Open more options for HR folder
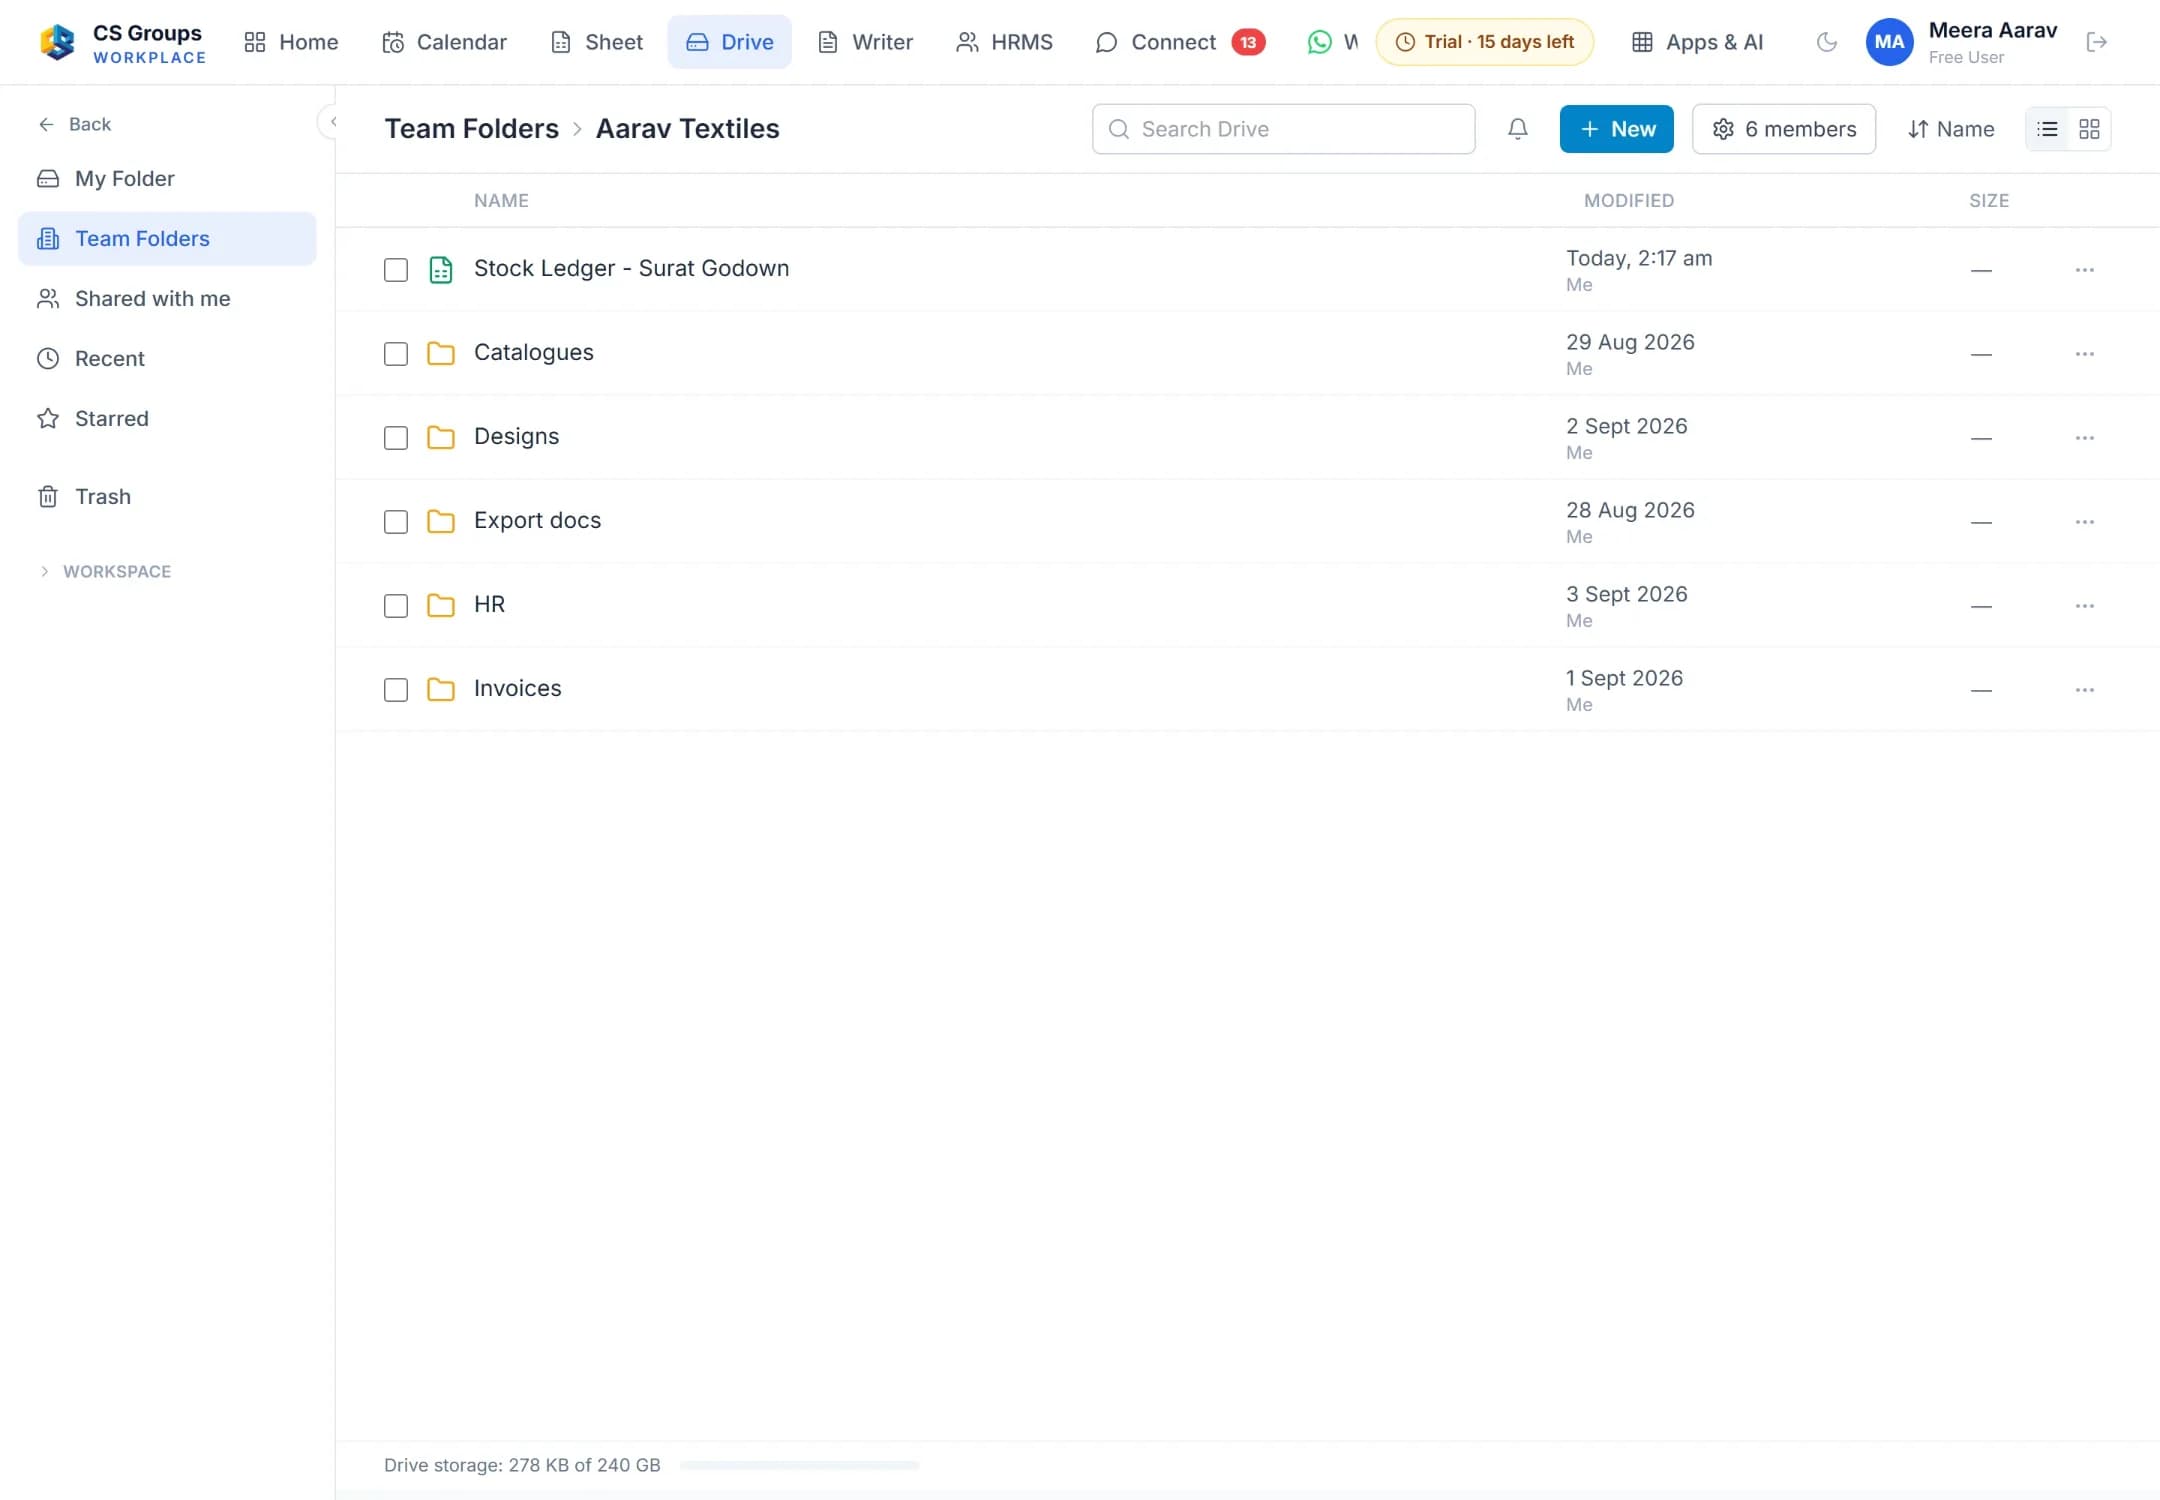This screenshot has height=1500, width=2160. (2084, 606)
